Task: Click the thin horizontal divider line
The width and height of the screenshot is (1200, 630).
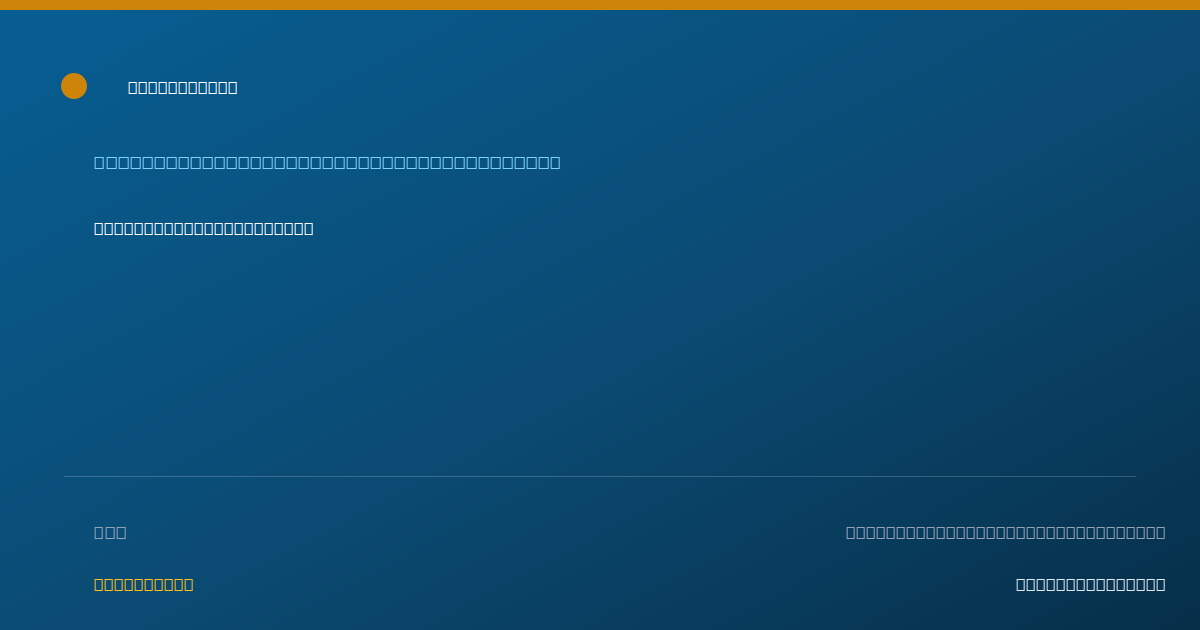Action: [600, 476]
